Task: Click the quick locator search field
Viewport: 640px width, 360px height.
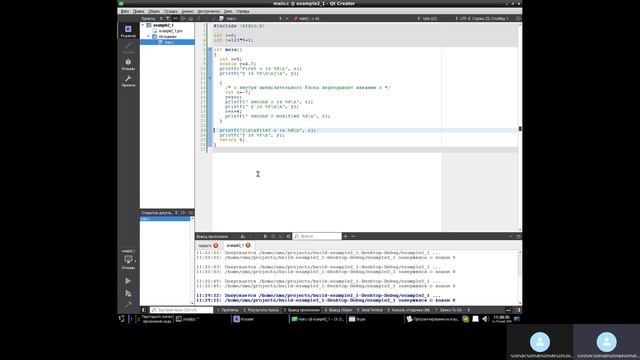Action: (181, 310)
